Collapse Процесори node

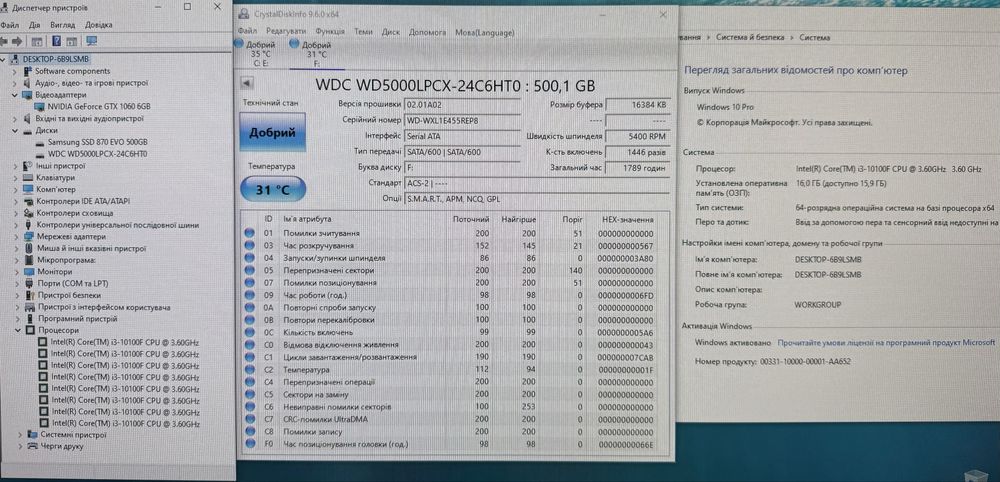[17, 330]
